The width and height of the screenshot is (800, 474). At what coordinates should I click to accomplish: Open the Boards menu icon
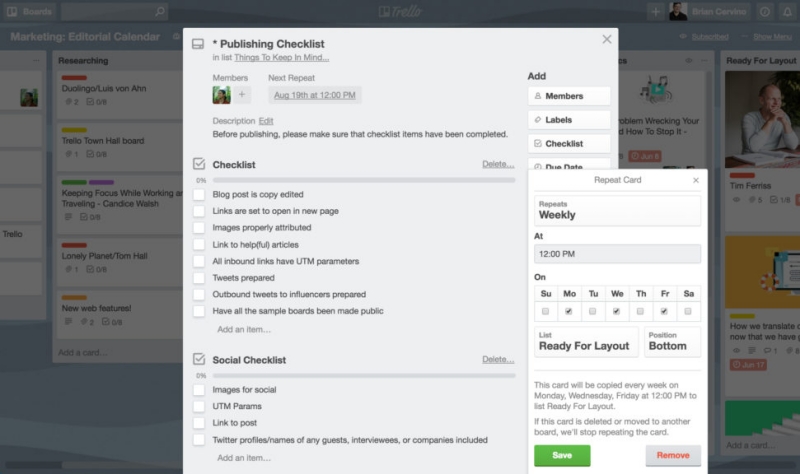(12, 11)
